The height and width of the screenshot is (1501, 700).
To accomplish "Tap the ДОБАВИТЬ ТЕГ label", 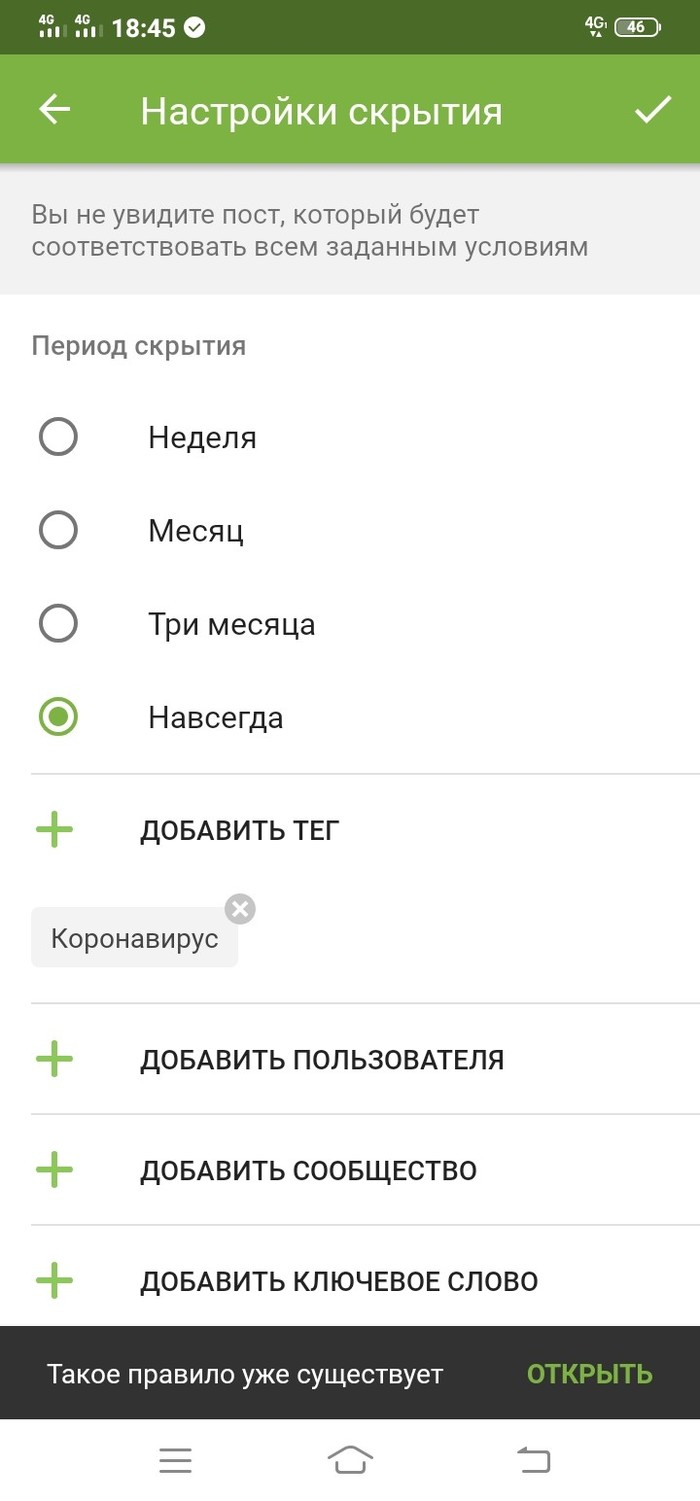I will 240,830.
